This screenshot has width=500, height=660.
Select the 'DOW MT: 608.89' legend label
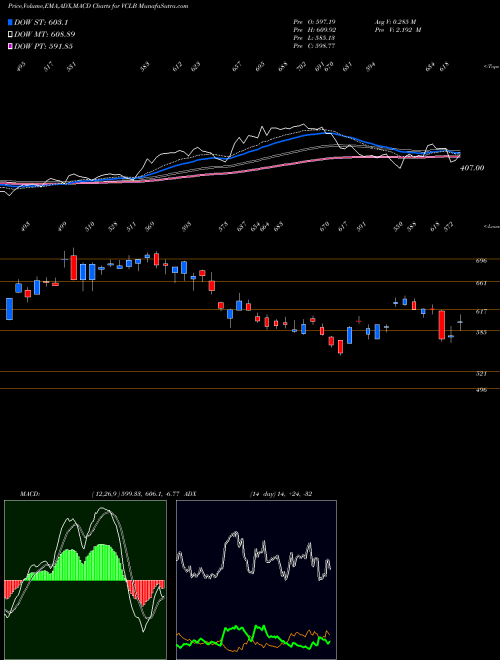[45, 34]
